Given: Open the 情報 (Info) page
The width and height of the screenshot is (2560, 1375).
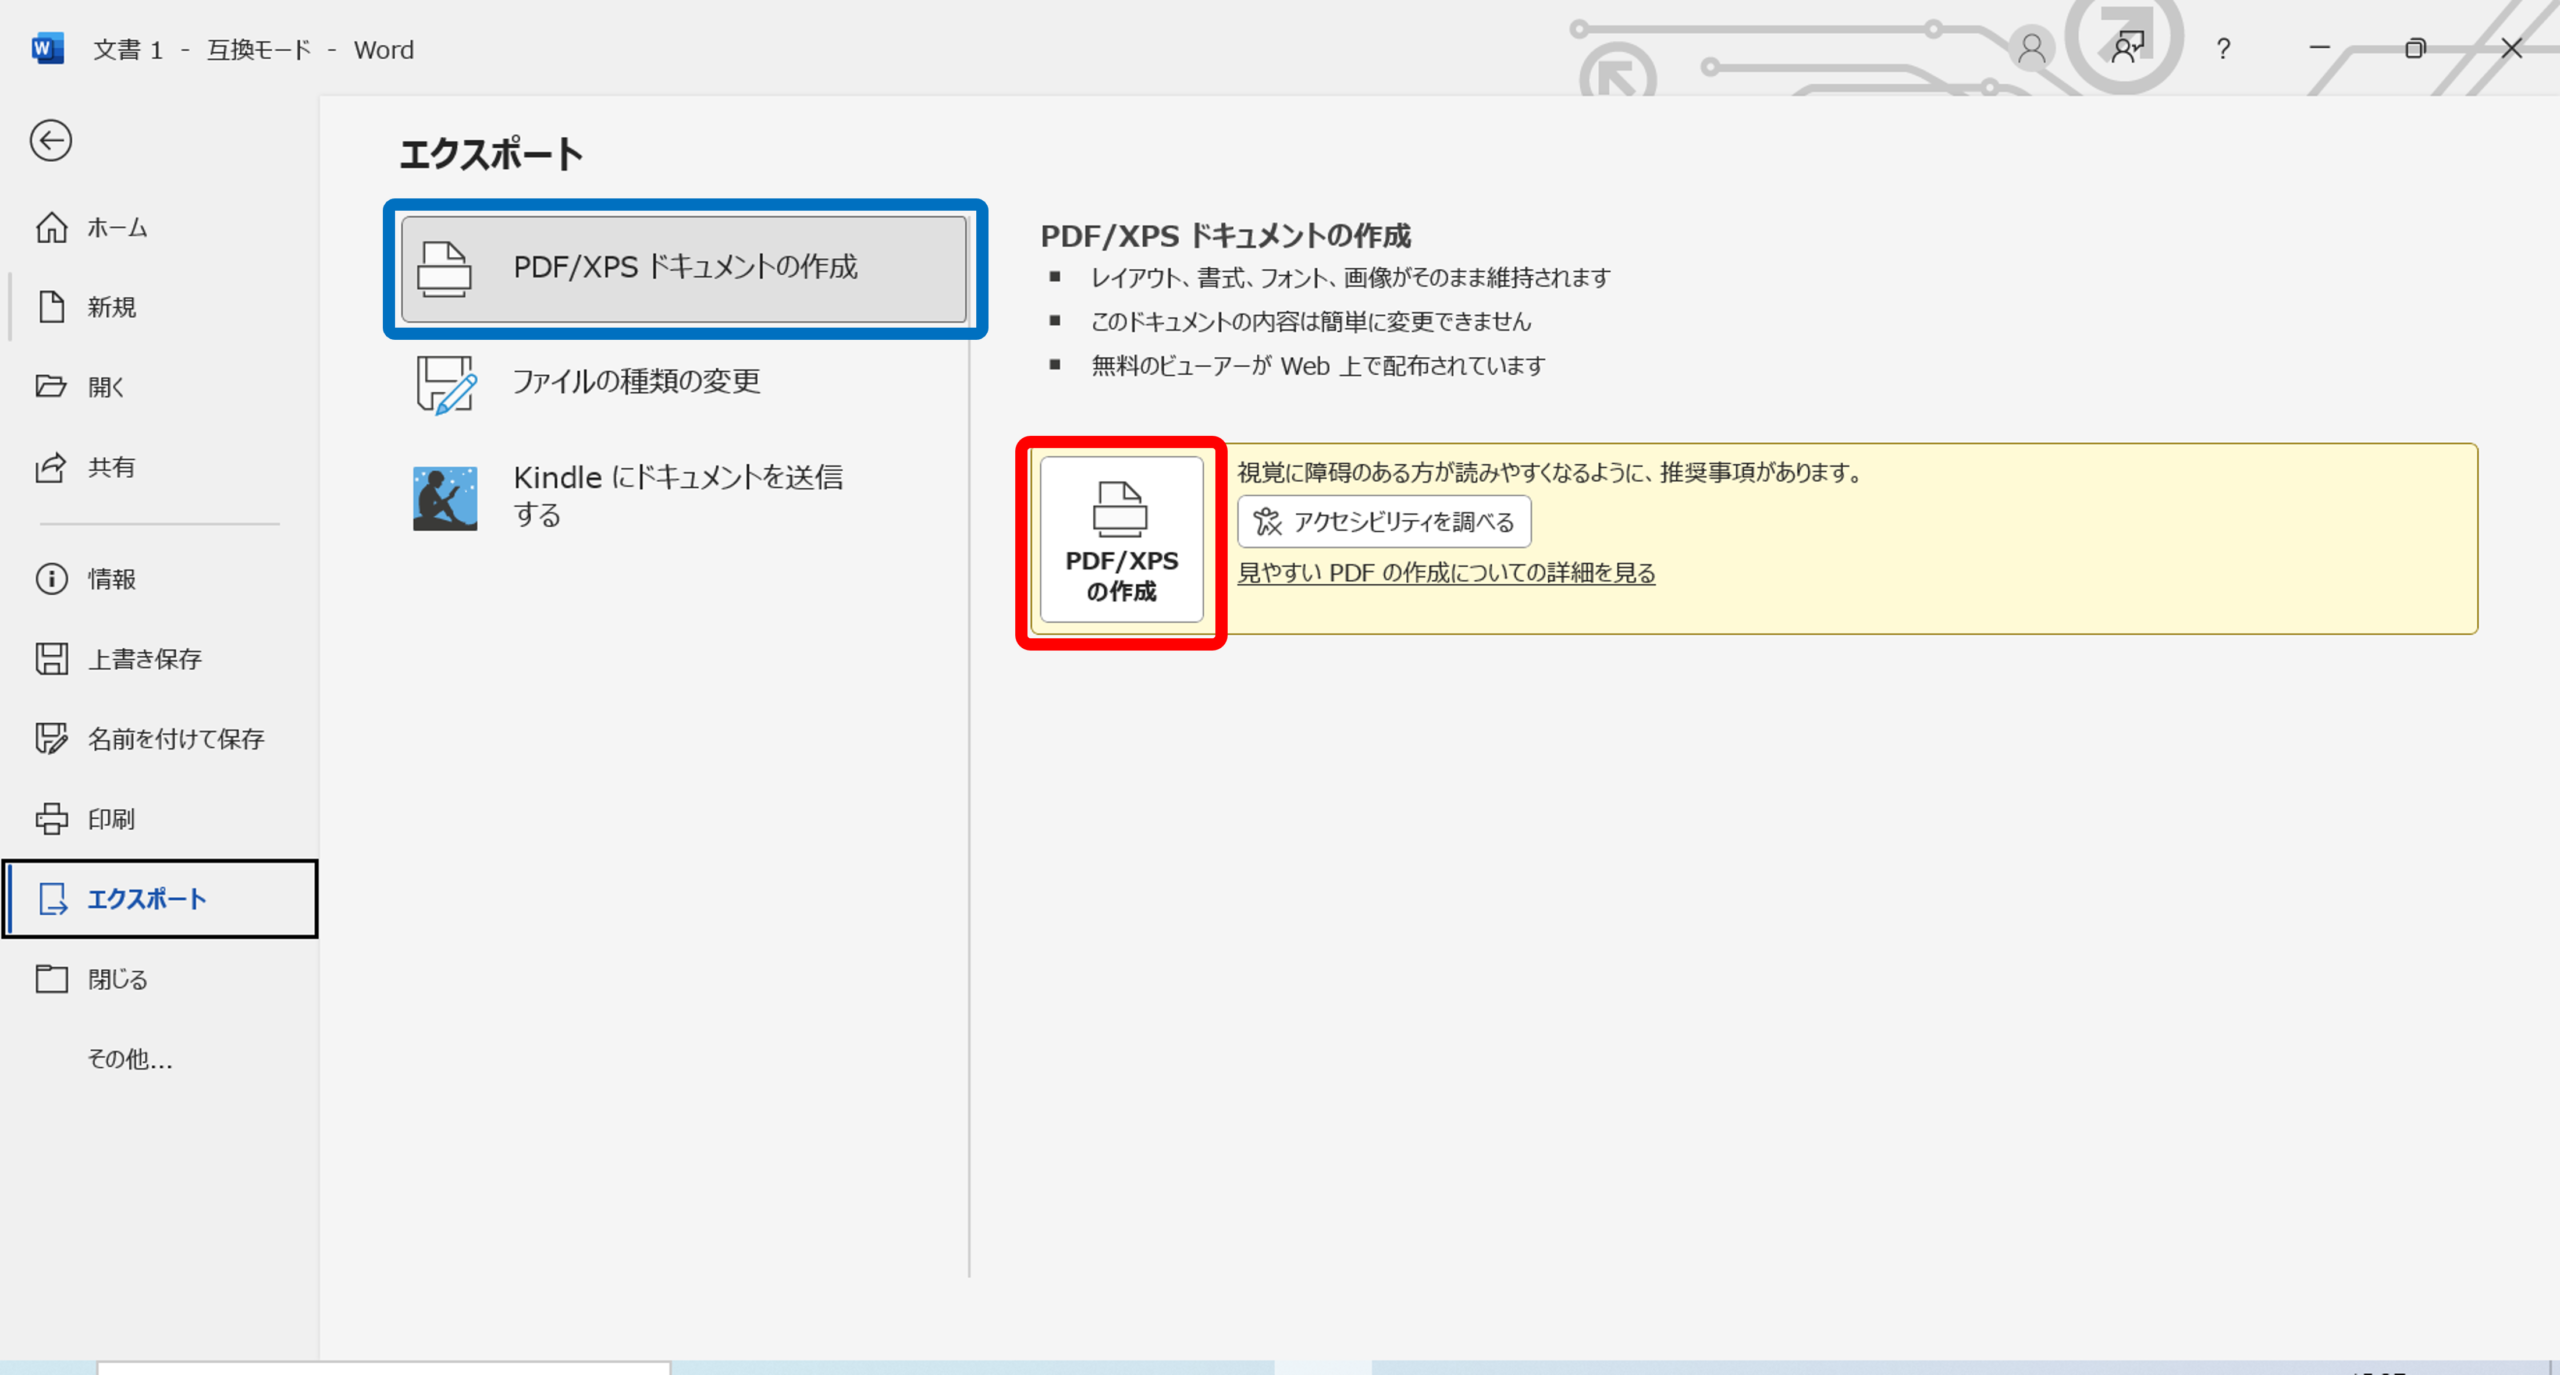Looking at the screenshot, I should [x=110, y=579].
